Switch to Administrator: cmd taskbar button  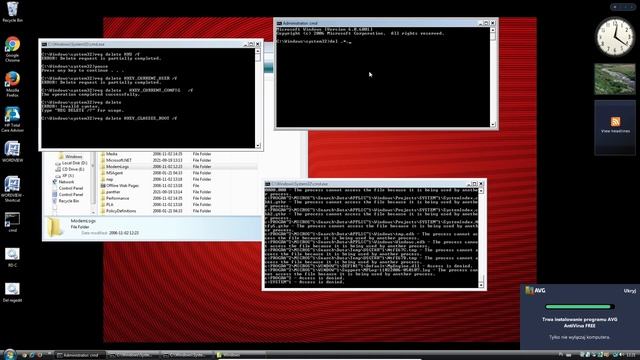point(80,356)
